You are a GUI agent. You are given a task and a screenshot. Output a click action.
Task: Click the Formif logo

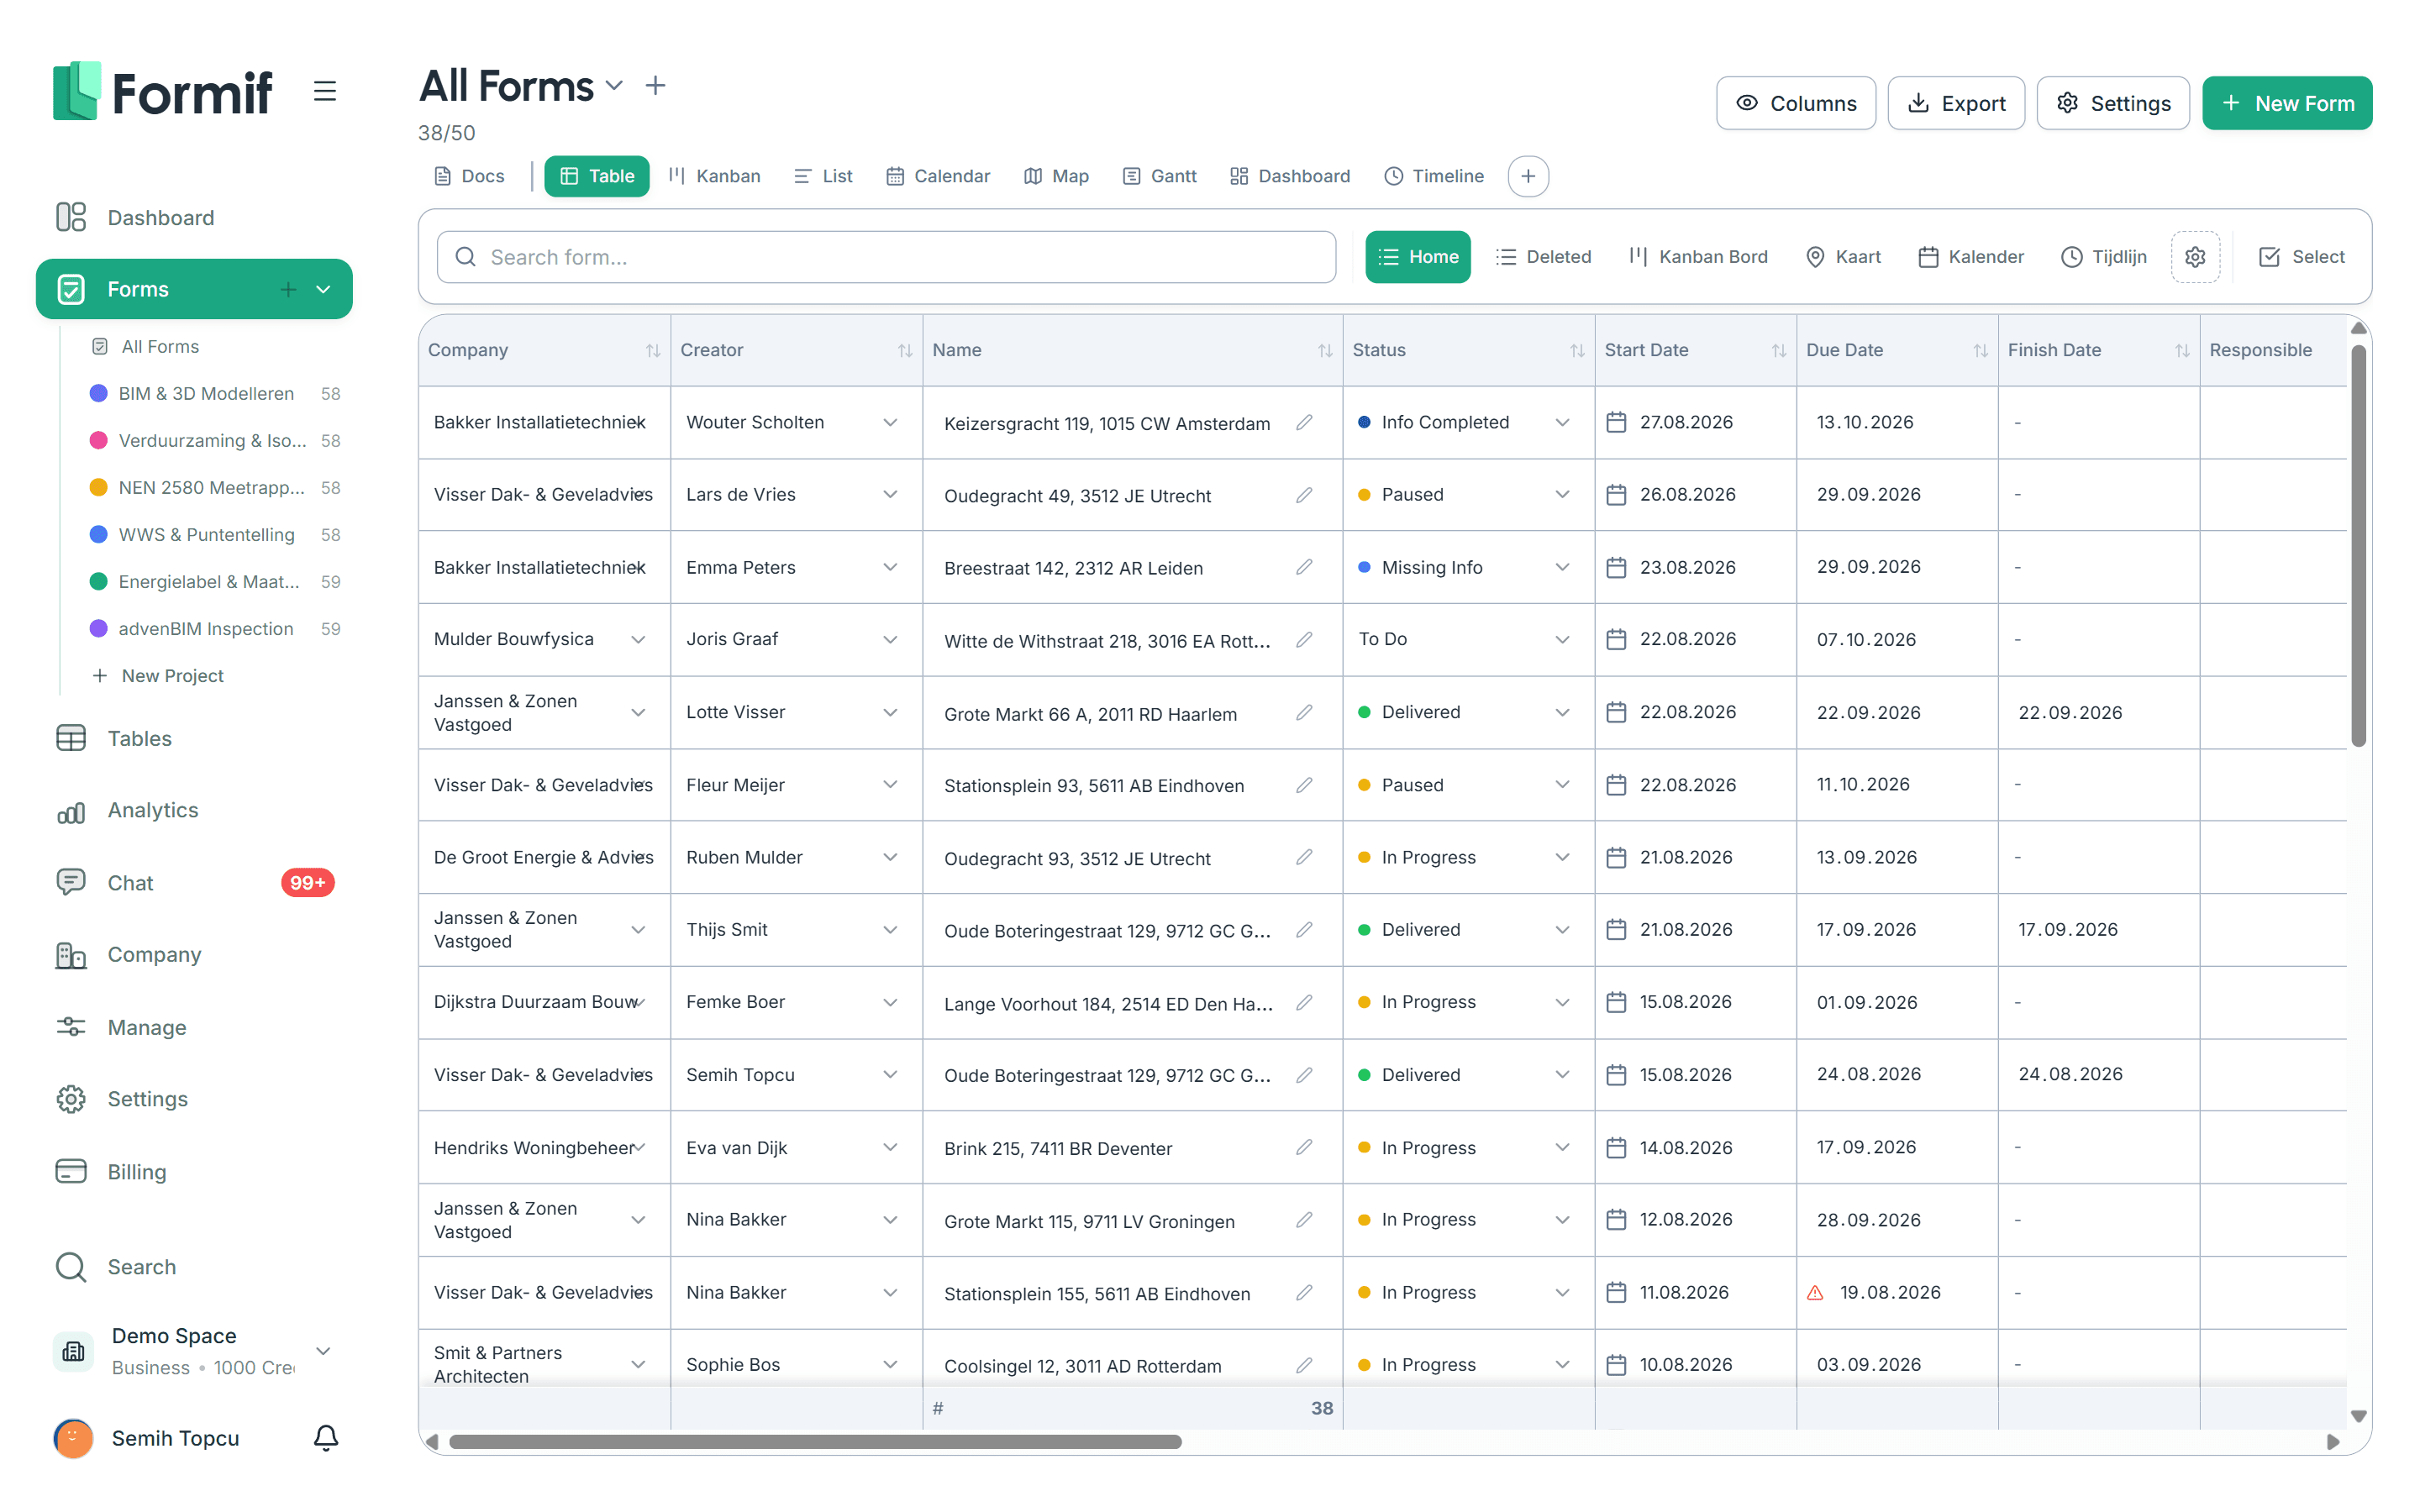(x=162, y=92)
